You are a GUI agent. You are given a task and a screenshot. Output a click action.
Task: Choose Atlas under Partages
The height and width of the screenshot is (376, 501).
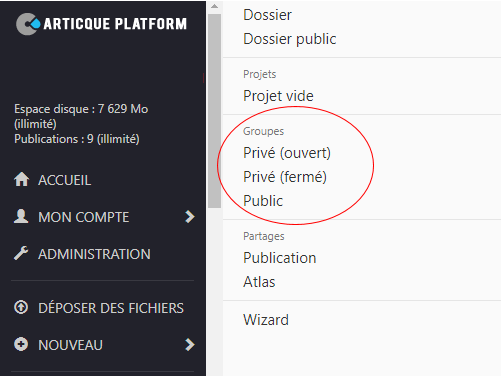(x=259, y=282)
